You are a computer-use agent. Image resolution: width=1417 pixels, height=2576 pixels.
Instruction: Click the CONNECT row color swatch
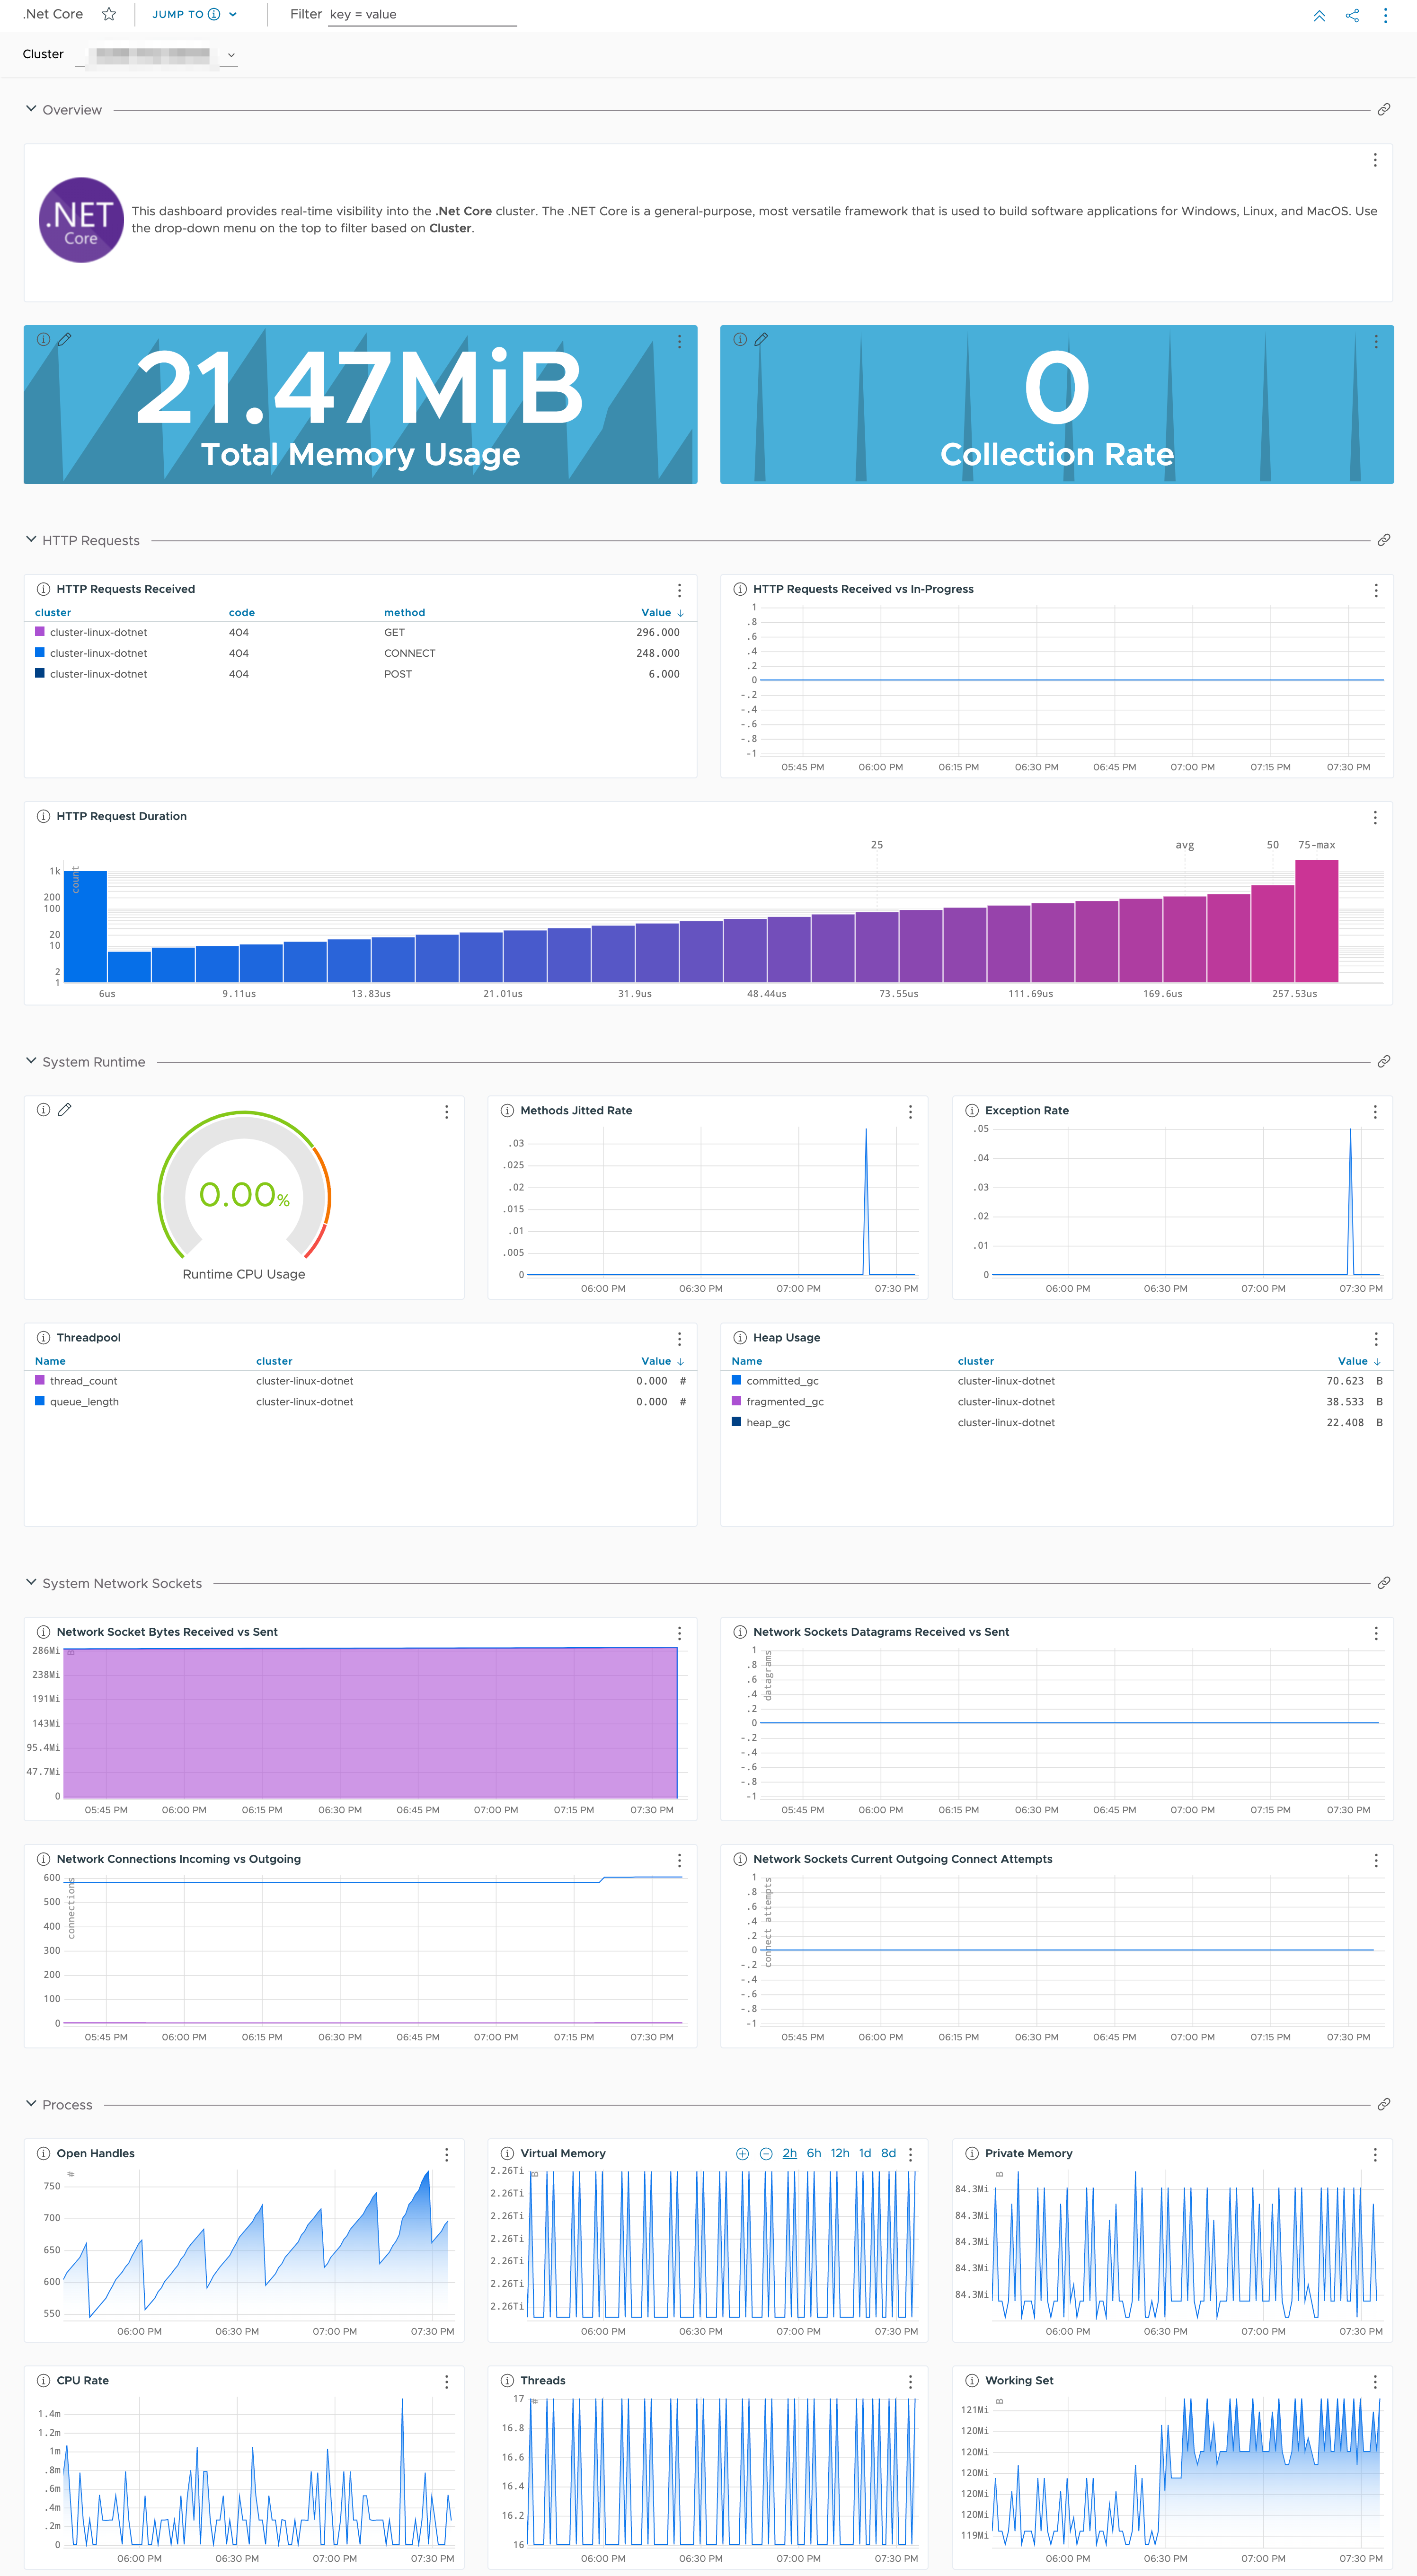(40, 652)
